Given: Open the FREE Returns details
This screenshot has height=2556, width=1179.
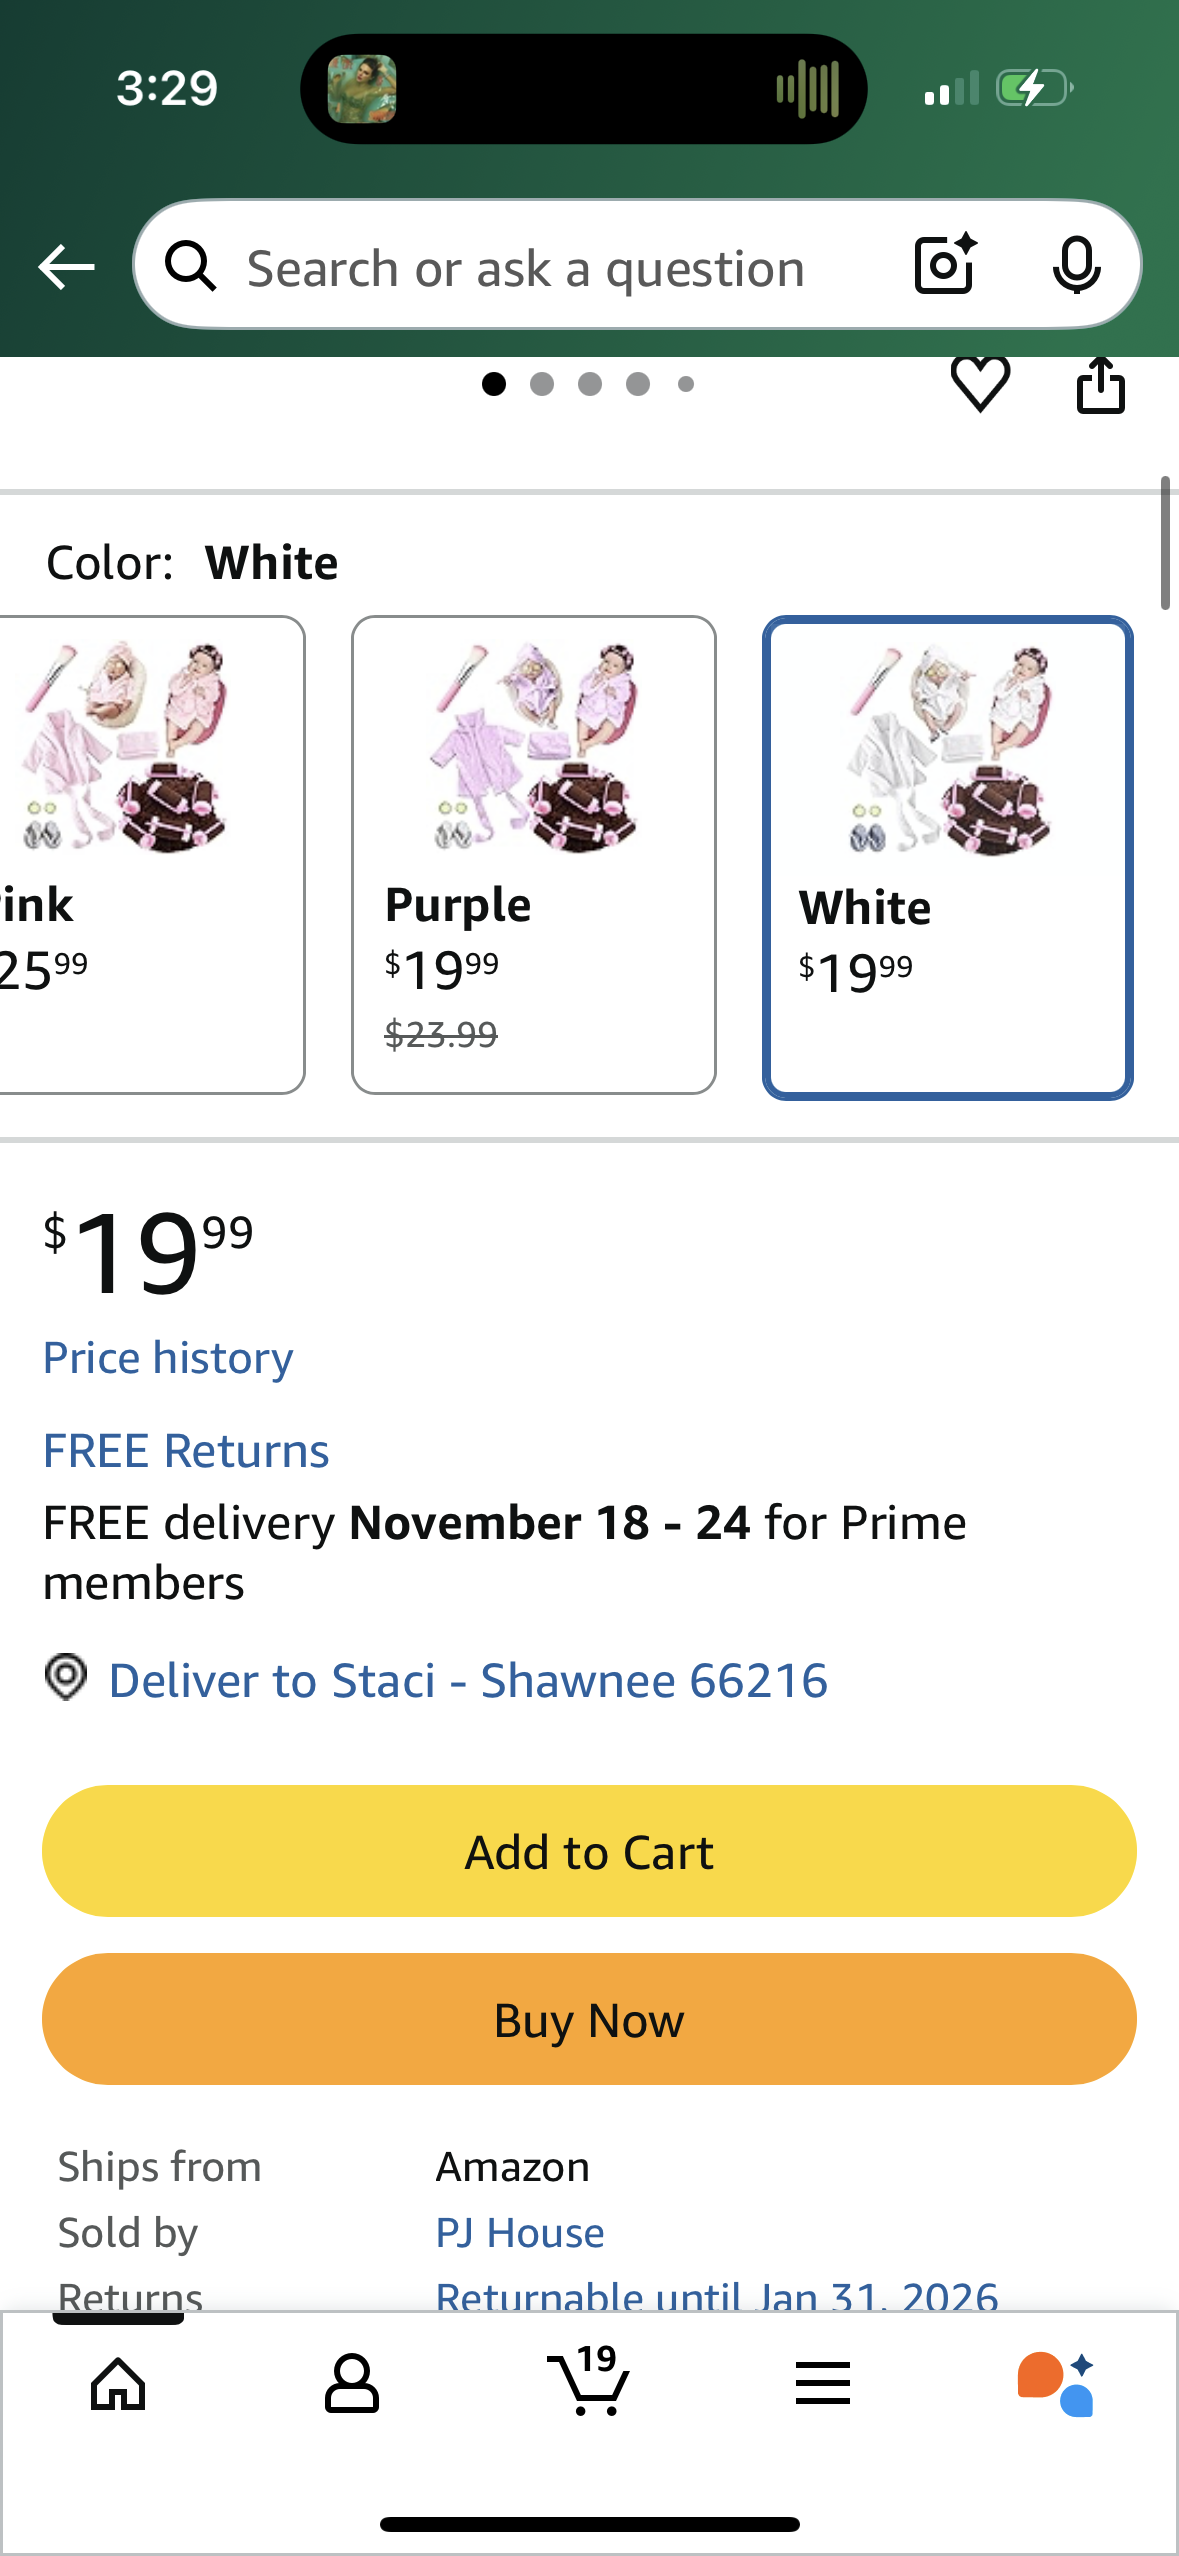Looking at the screenshot, I should (x=186, y=1451).
